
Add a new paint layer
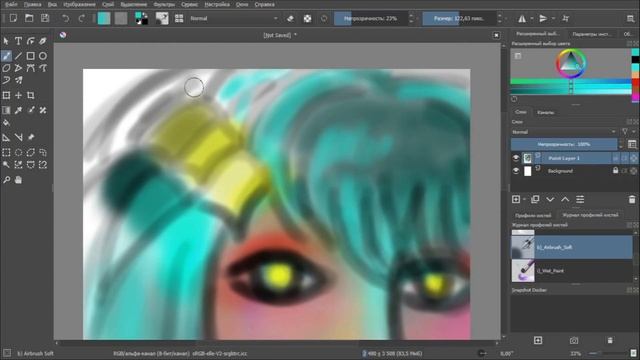516,199
